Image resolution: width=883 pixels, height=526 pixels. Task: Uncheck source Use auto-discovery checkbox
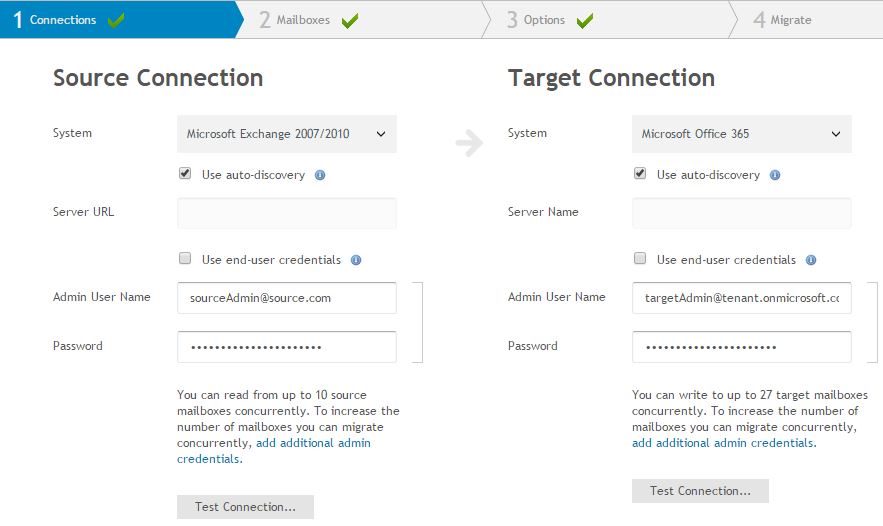185,173
